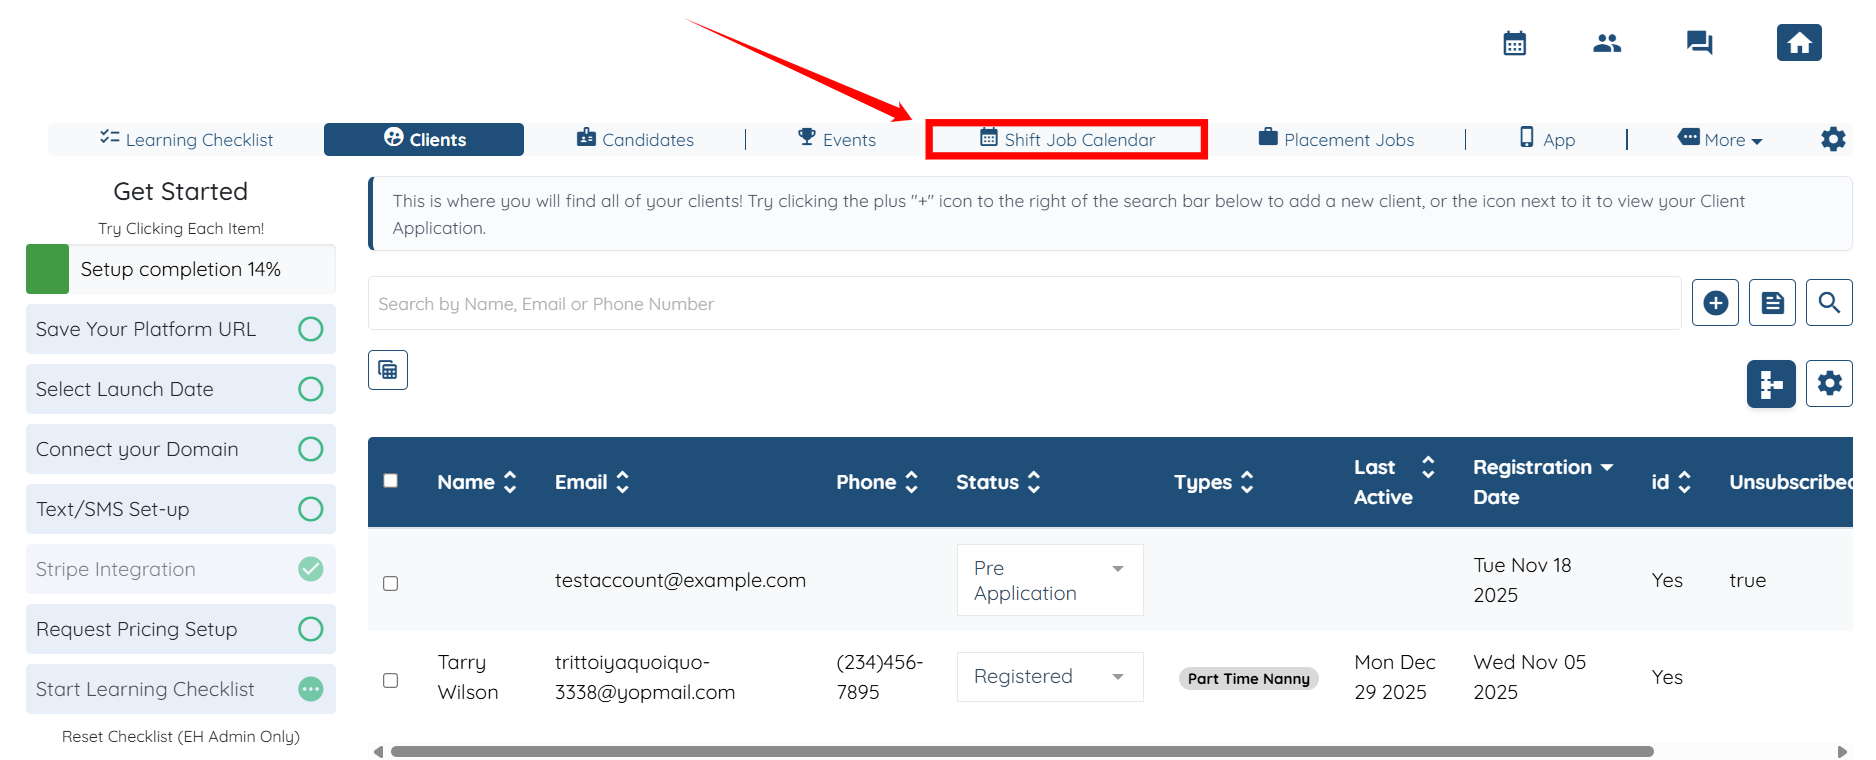Toggle Registration Date sort caret
This screenshot has width=1876, height=760.
pyautogui.click(x=1607, y=467)
